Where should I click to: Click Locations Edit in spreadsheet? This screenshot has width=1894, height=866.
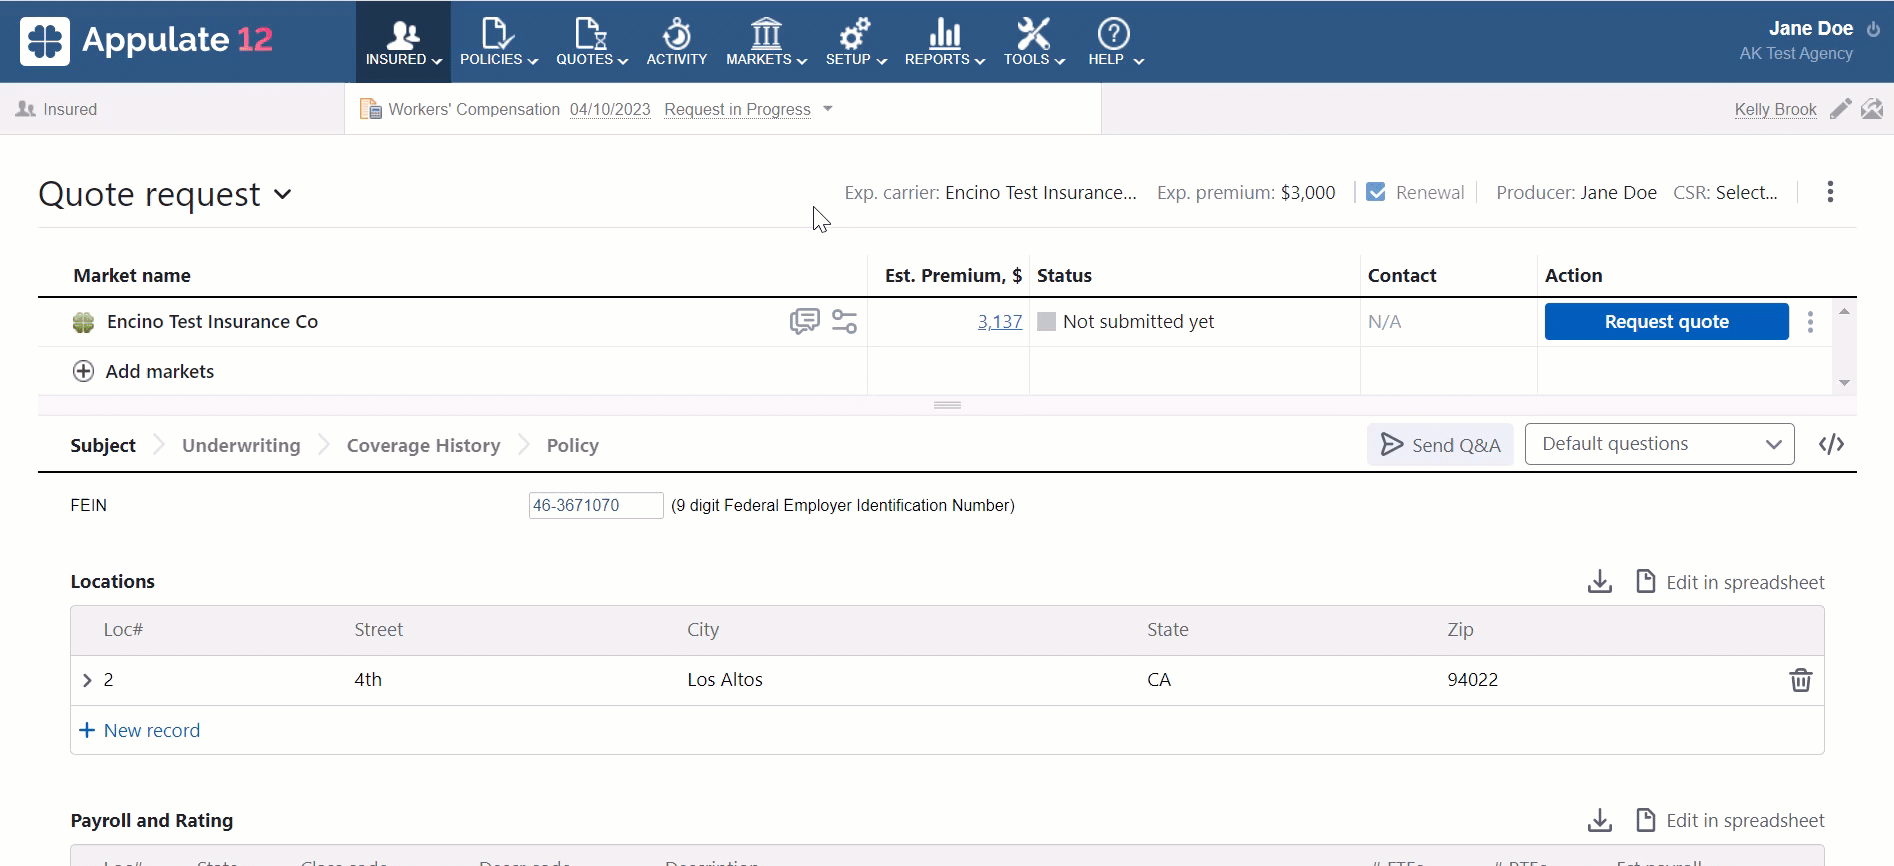tap(1730, 582)
